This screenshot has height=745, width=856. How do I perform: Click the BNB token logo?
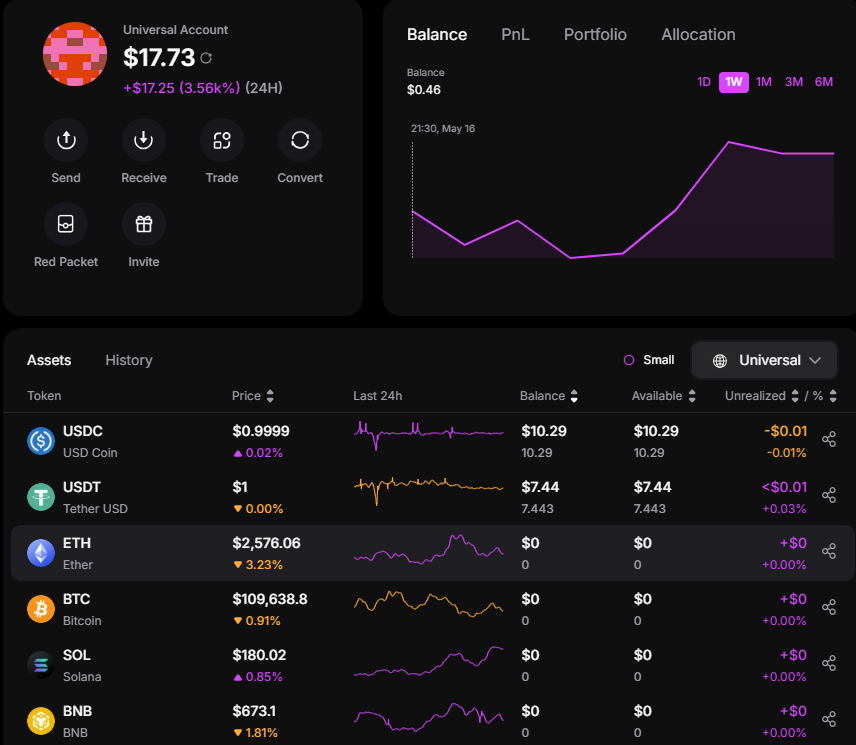coord(41,721)
